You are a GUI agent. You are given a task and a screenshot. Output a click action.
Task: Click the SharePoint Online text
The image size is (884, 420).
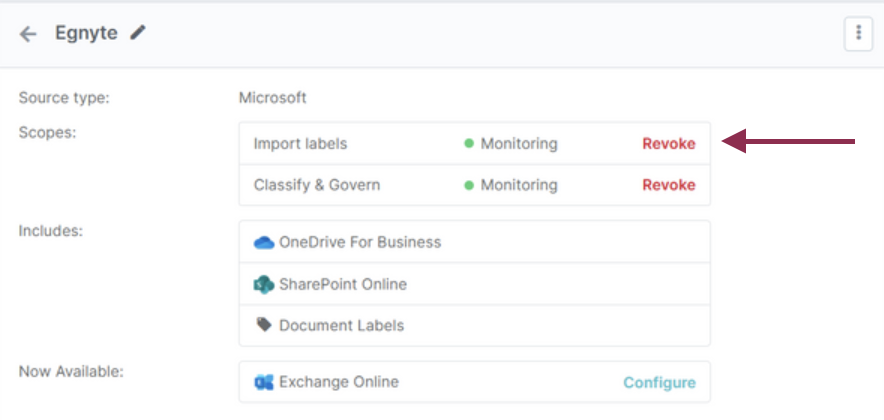pyautogui.click(x=343, y=284)
